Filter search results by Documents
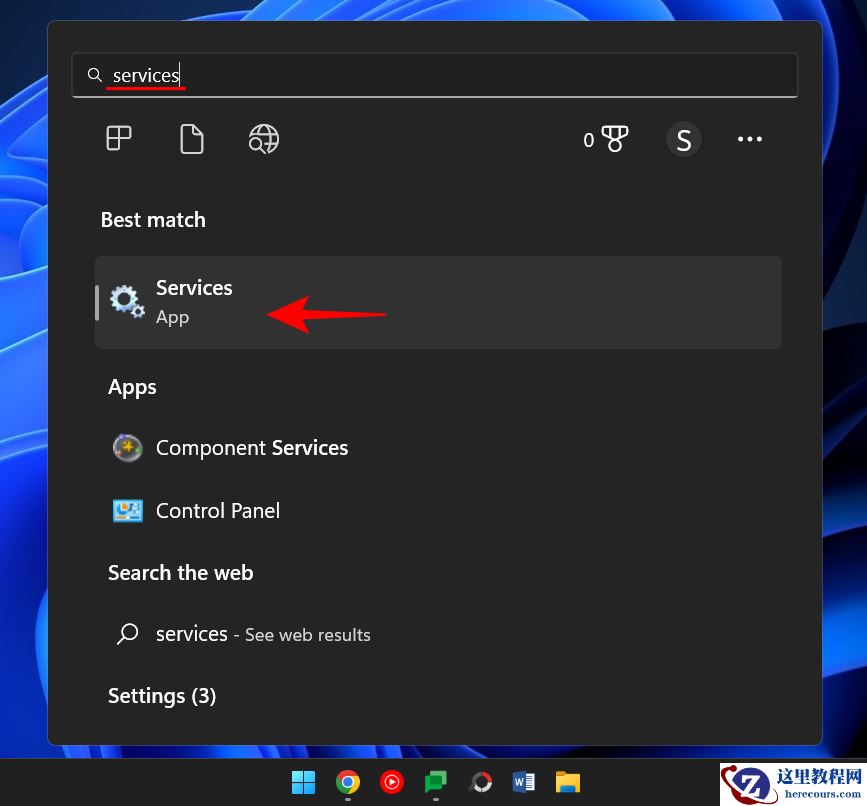Viewport: 867px width, 806px height. pyautogui.click(x=190, y=139)
